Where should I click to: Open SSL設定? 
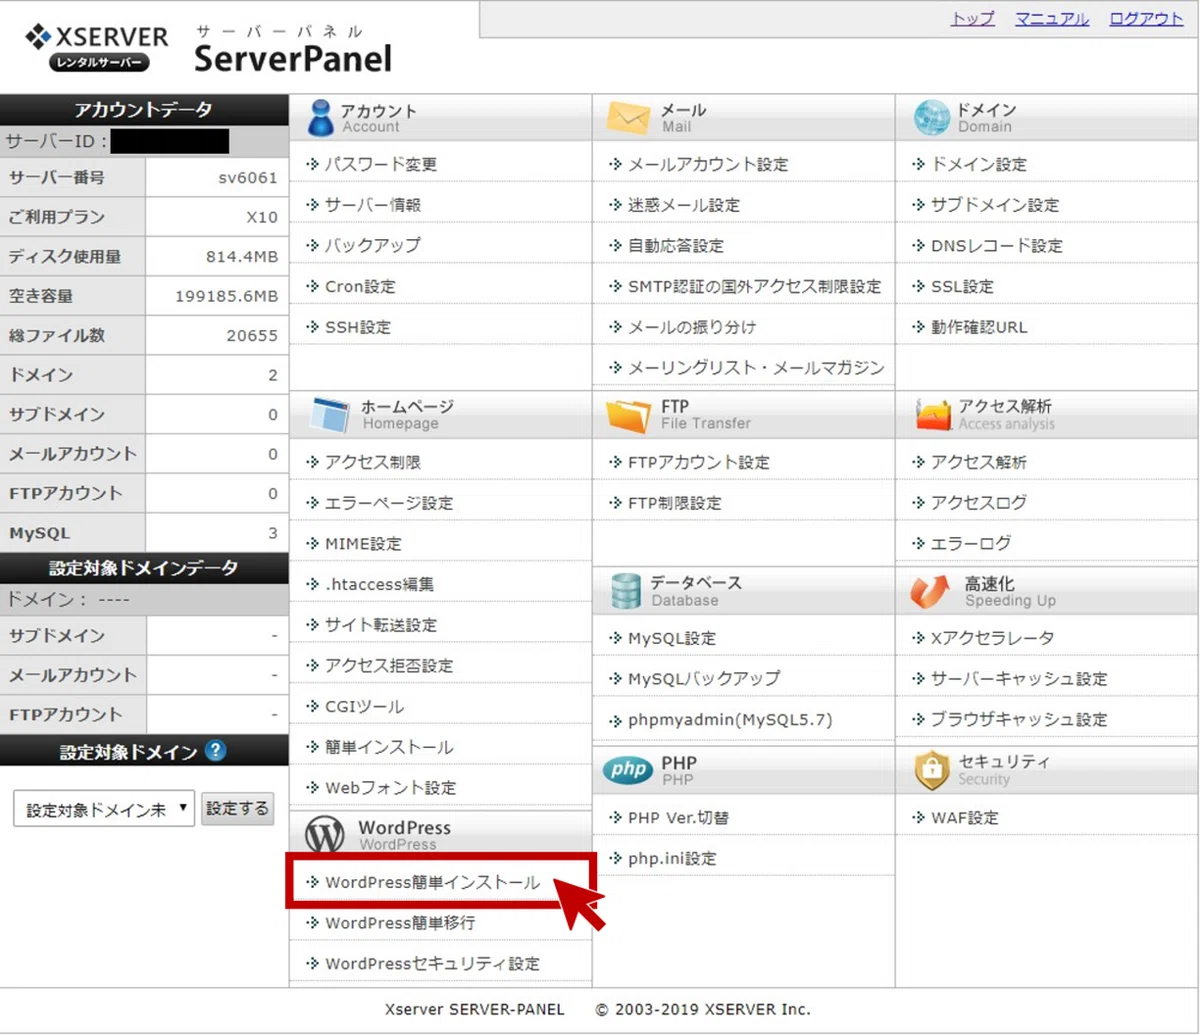[x=963, y=286]
